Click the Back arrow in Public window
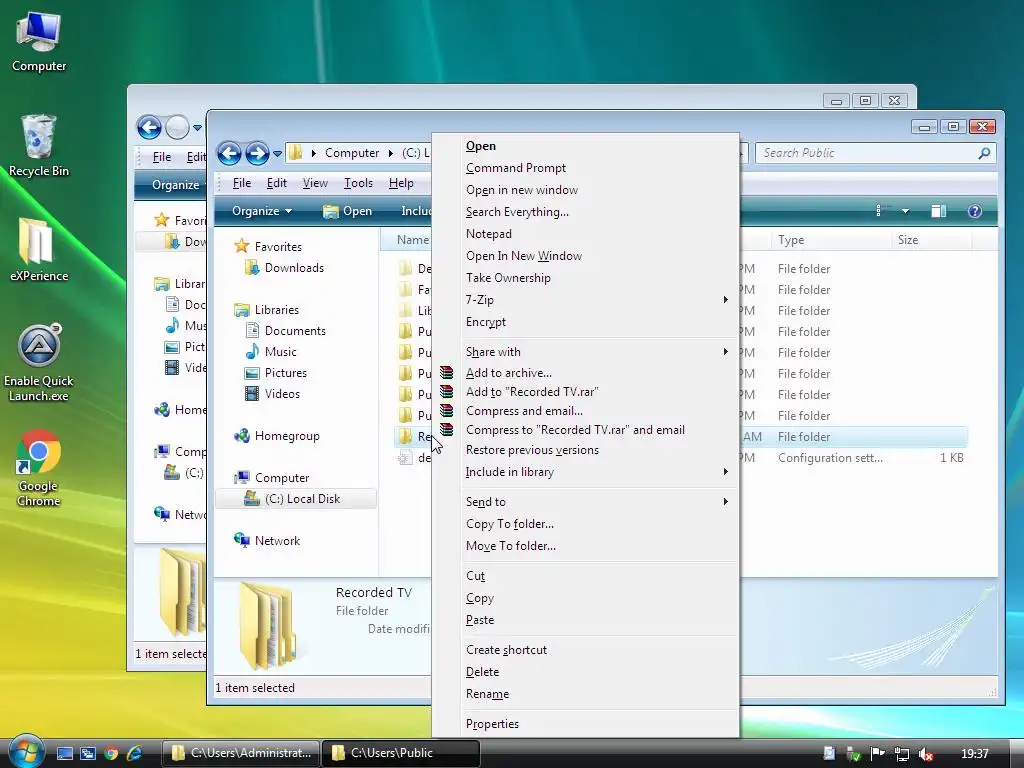This screenshot has width=1024, height=768. point(229,153)
